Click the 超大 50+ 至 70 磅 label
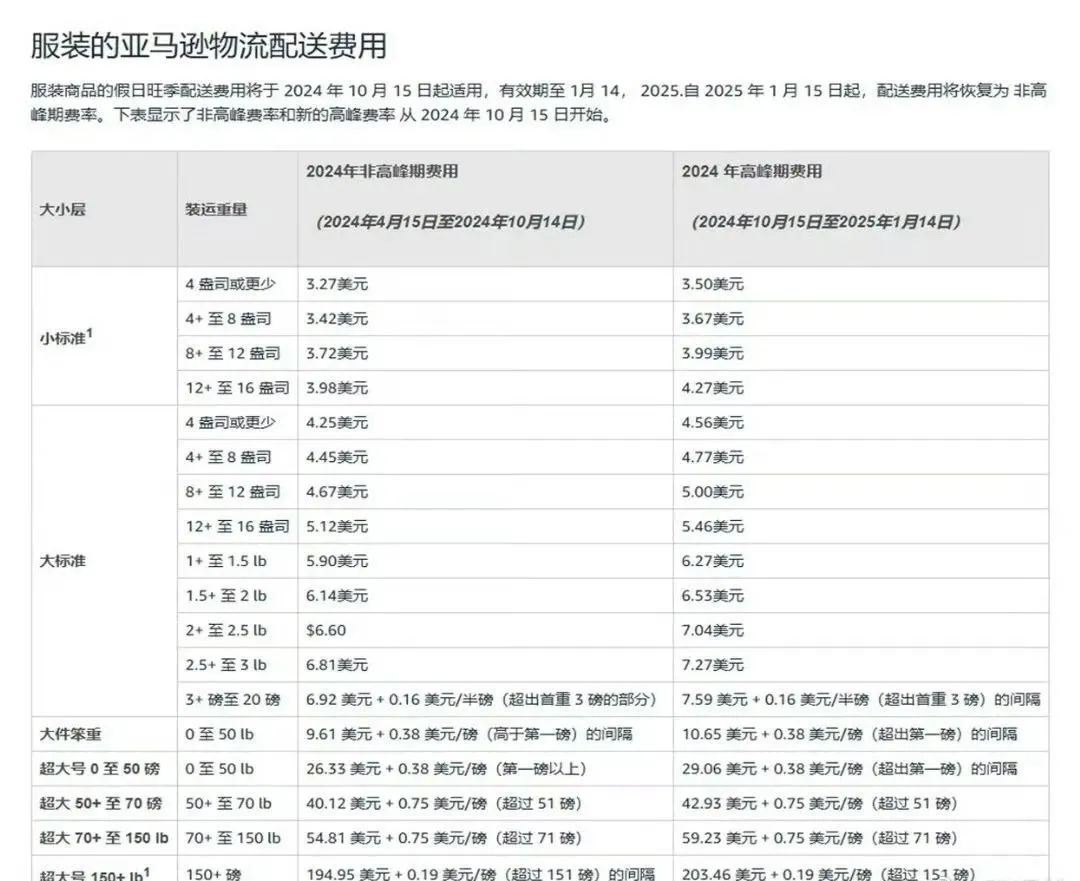The image size is (1080, 881). coord(101,803)
